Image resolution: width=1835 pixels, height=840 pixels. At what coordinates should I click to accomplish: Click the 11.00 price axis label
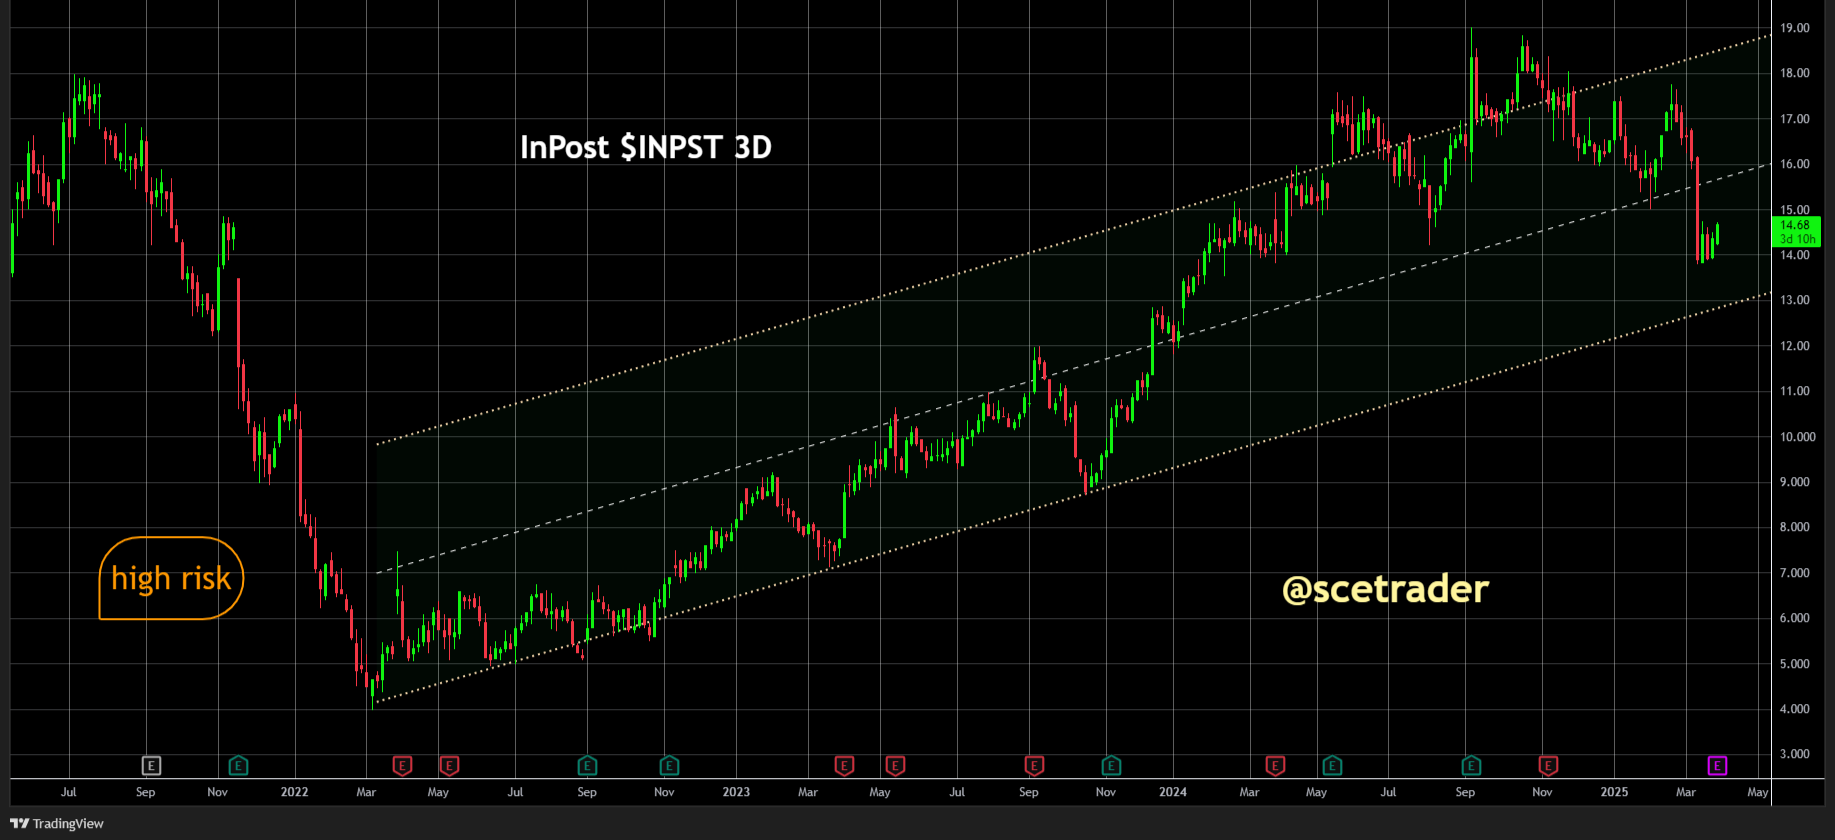(x=1795, y=391)
